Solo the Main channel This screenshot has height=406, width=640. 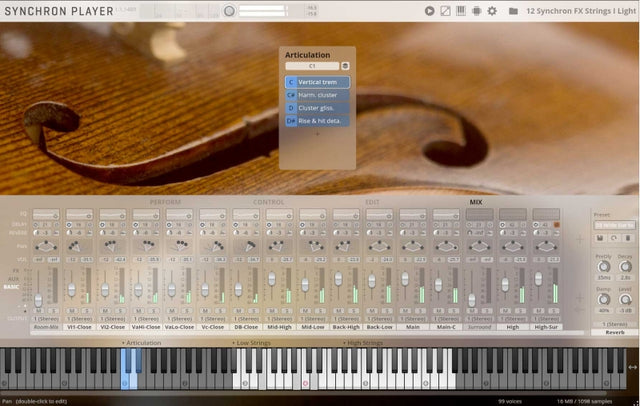(x=418, y=311)
